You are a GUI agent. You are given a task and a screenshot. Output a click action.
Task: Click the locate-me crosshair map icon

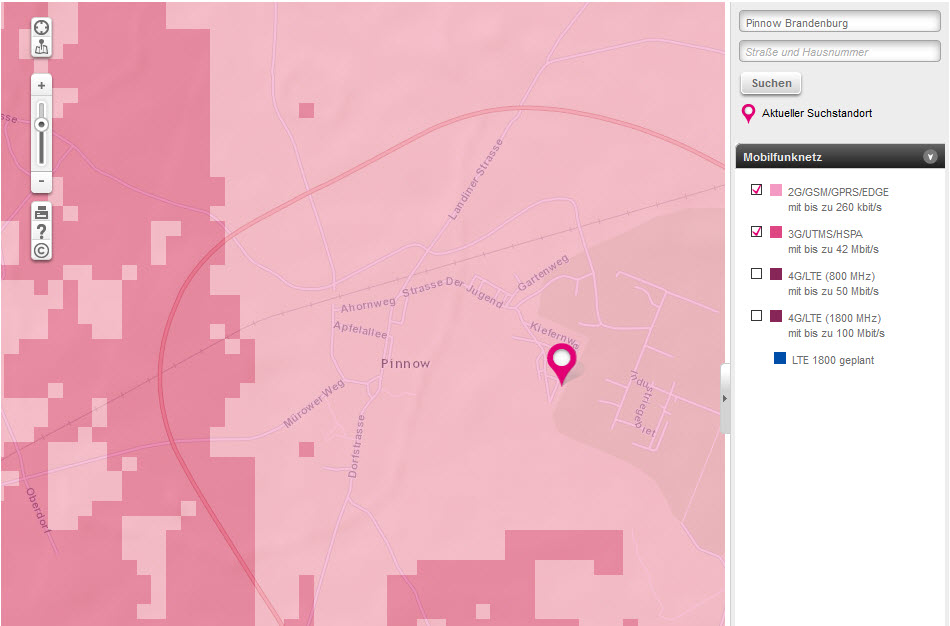pos(41,27)
